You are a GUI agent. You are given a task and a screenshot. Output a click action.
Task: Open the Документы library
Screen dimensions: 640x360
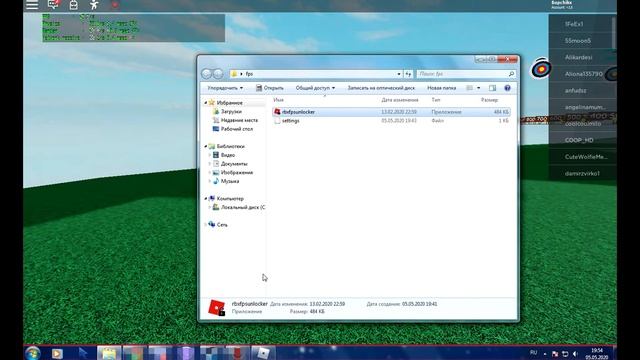pyautogui.click(x=234, y=164)
